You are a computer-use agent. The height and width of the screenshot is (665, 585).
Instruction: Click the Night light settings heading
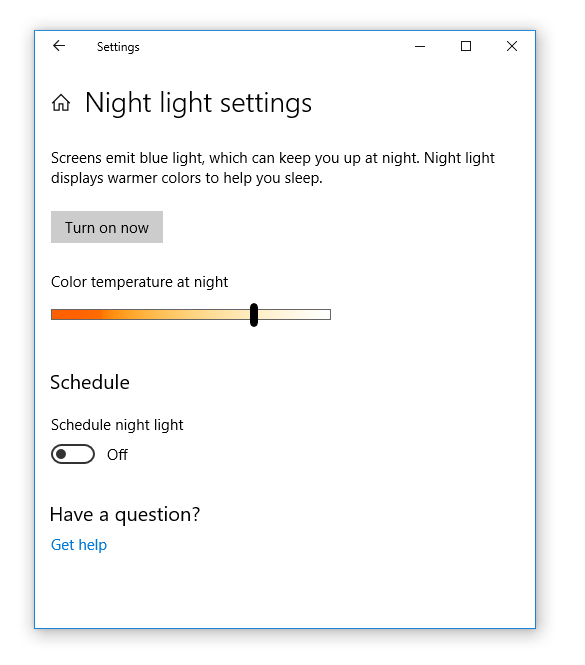(198, 103)
